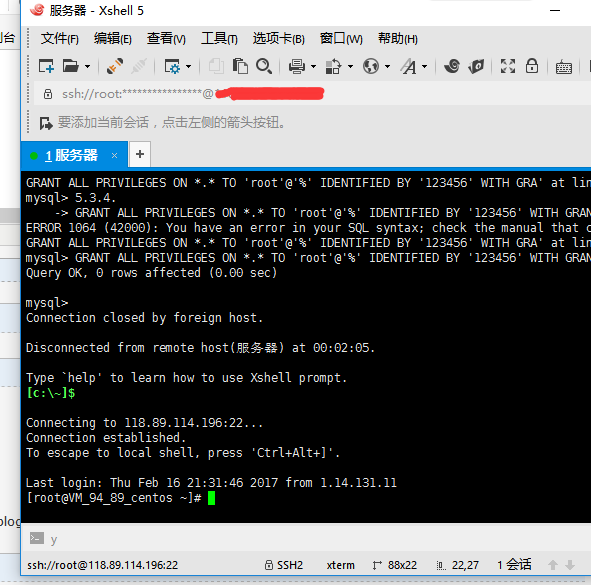Image resolution: width=591 pixels, height=585 pixels.
Task: Open the 窗口(W) menu
Action: 341,38
